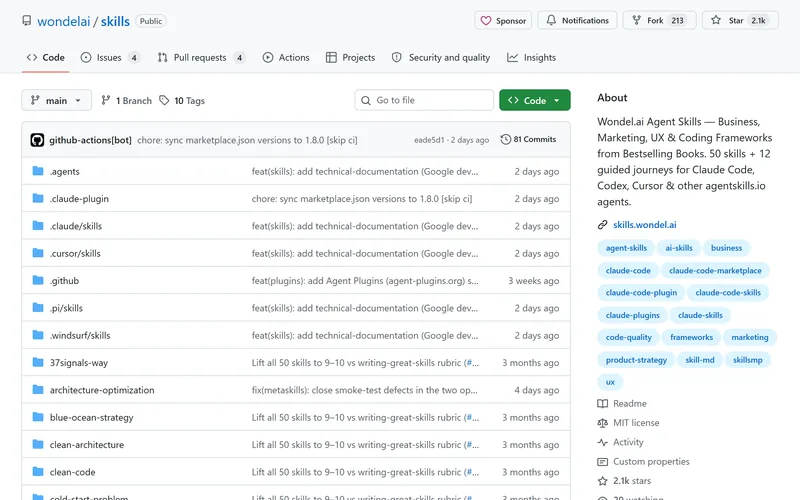
Task: Click the folder icon for 37signals-way
Action: [38, 362]
